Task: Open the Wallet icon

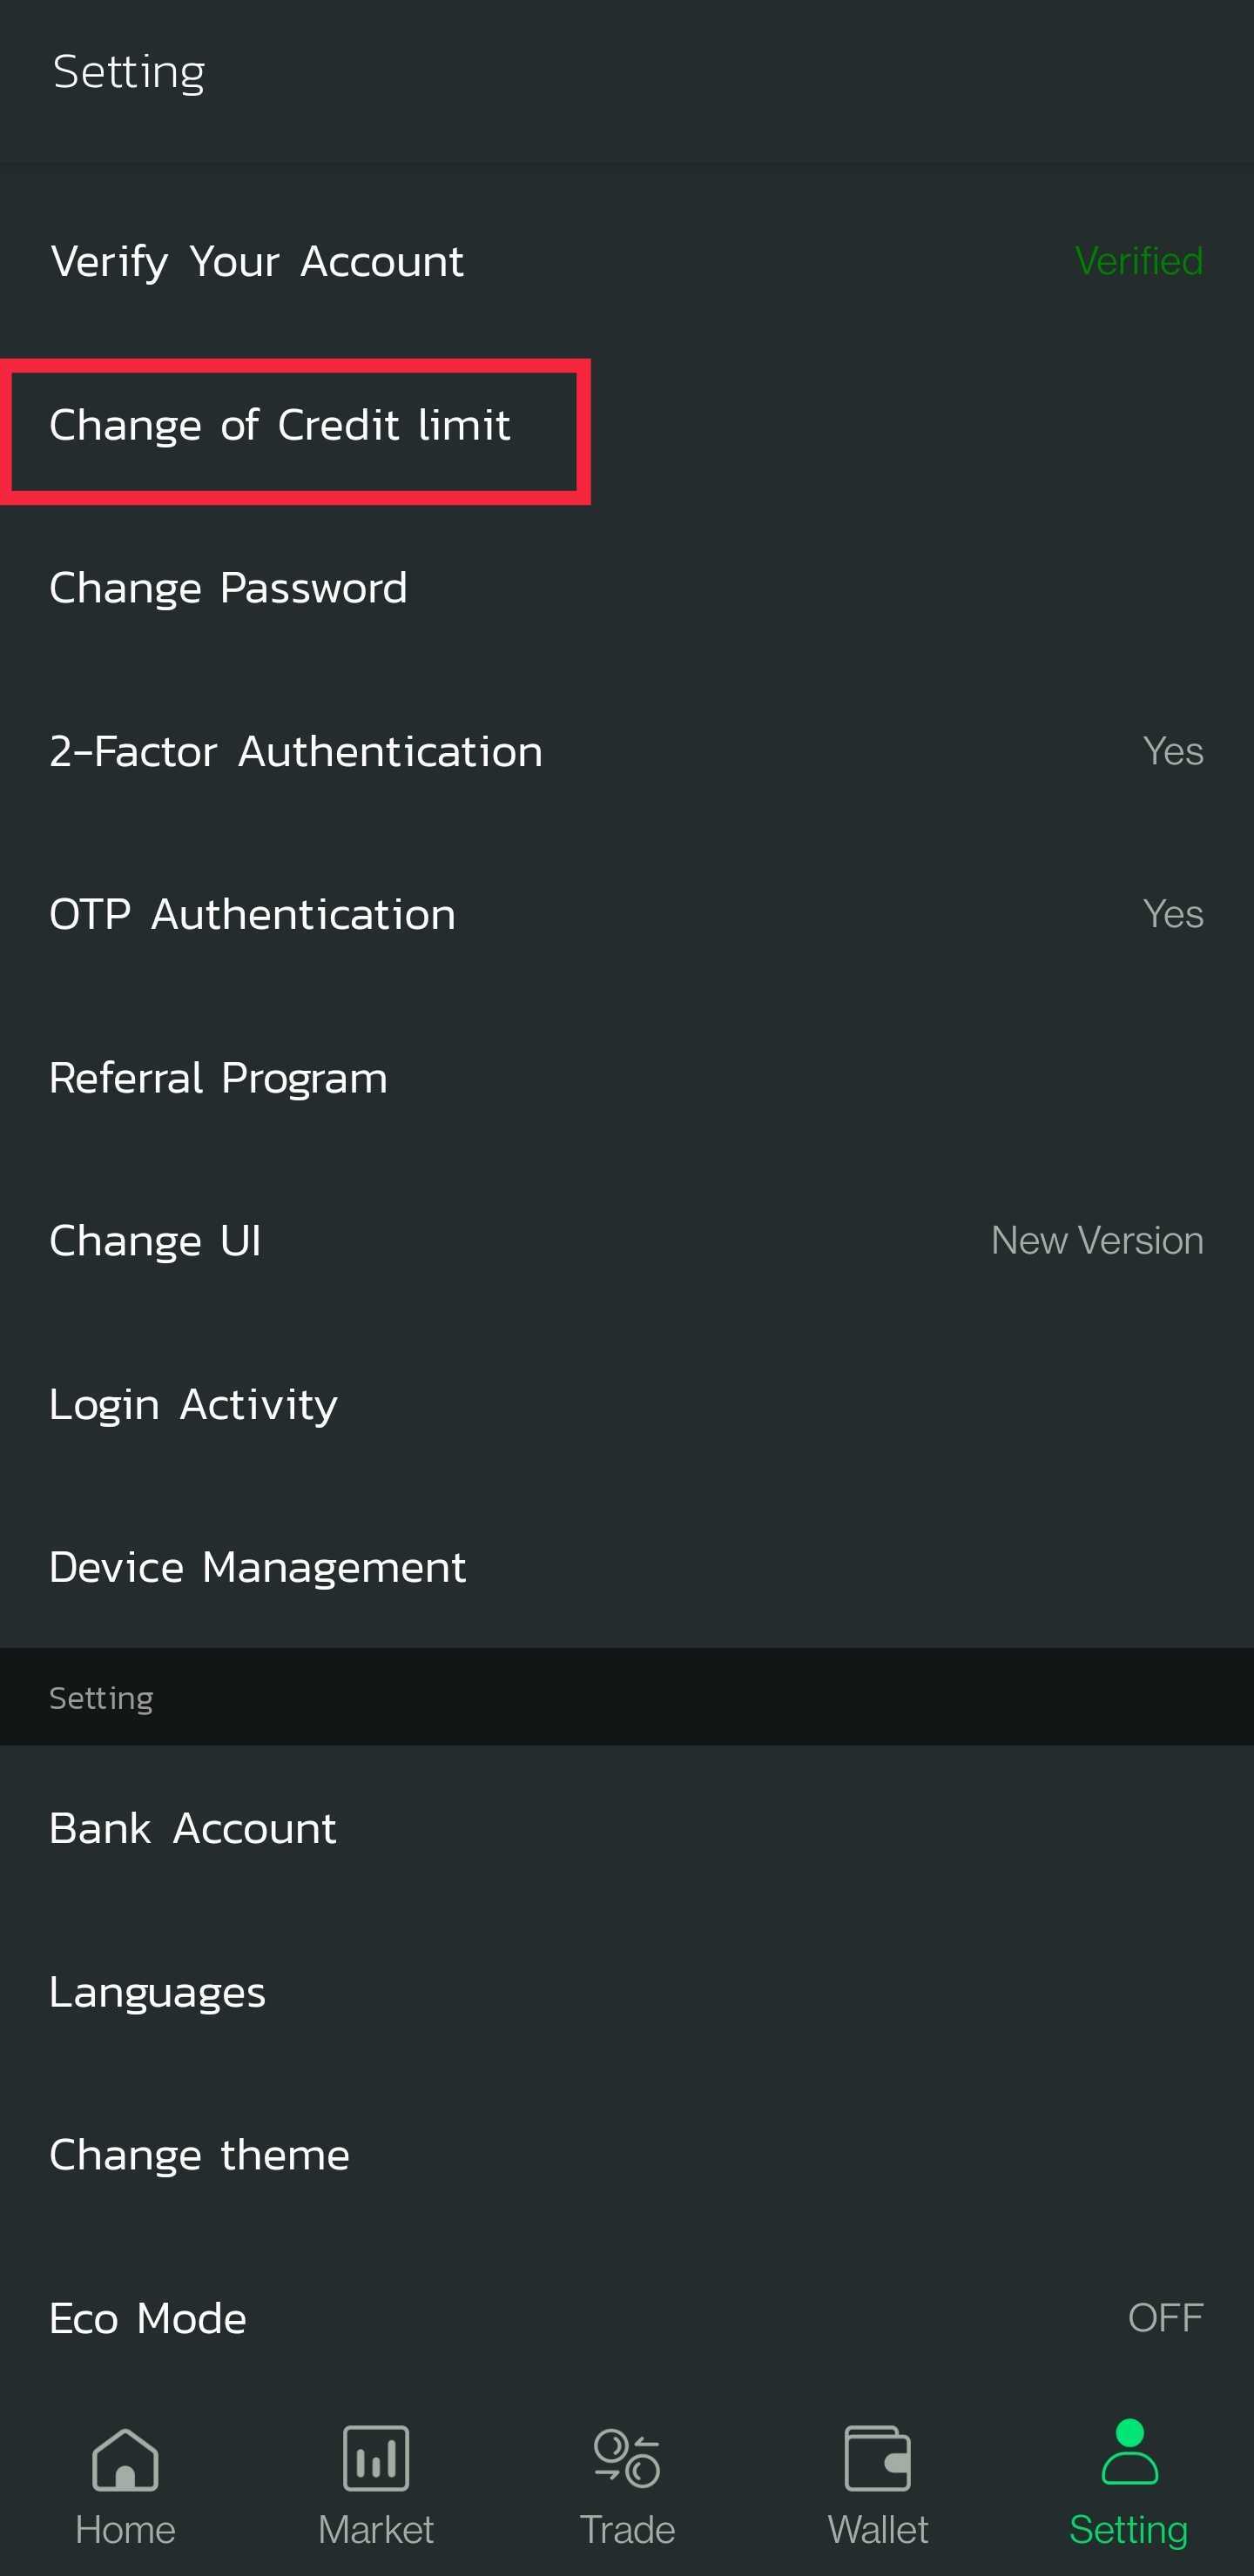Action: coord(877,2460)
